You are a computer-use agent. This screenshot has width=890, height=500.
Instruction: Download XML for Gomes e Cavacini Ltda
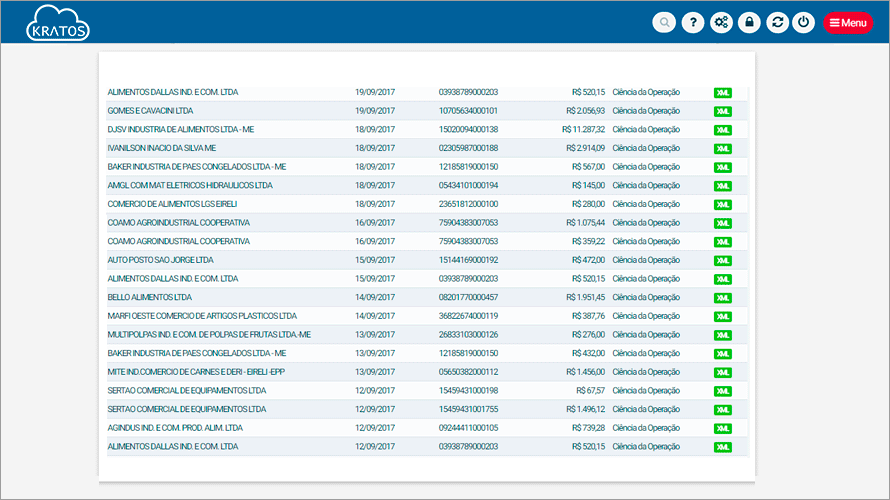click(723, 111)
